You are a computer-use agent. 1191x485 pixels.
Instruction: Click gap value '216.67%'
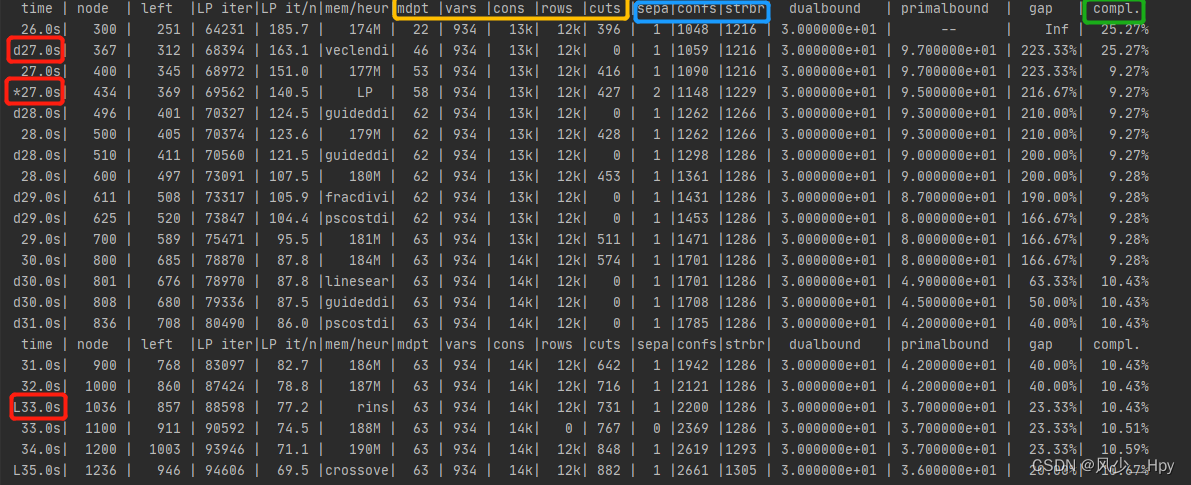coord(1049,93)
